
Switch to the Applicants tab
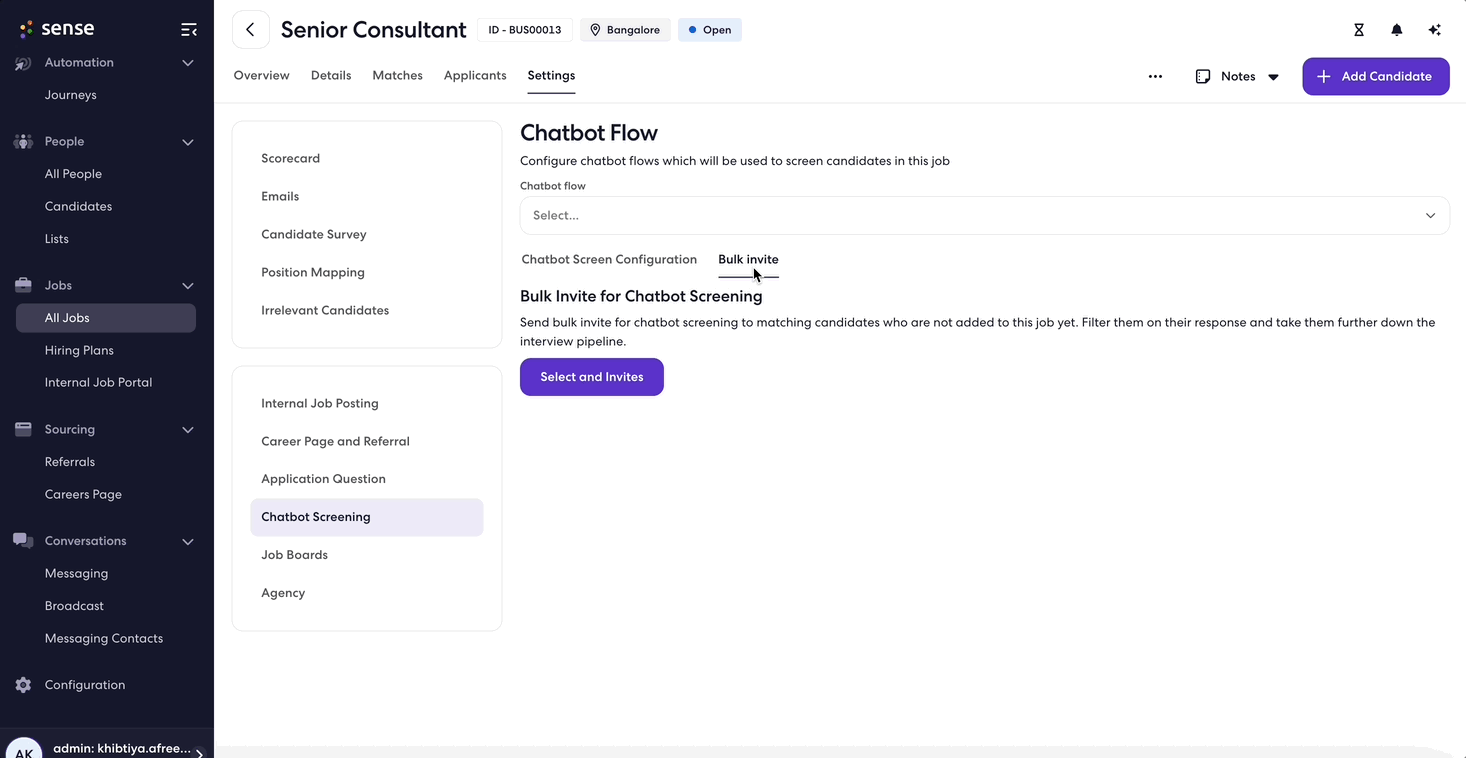point(475,76)
